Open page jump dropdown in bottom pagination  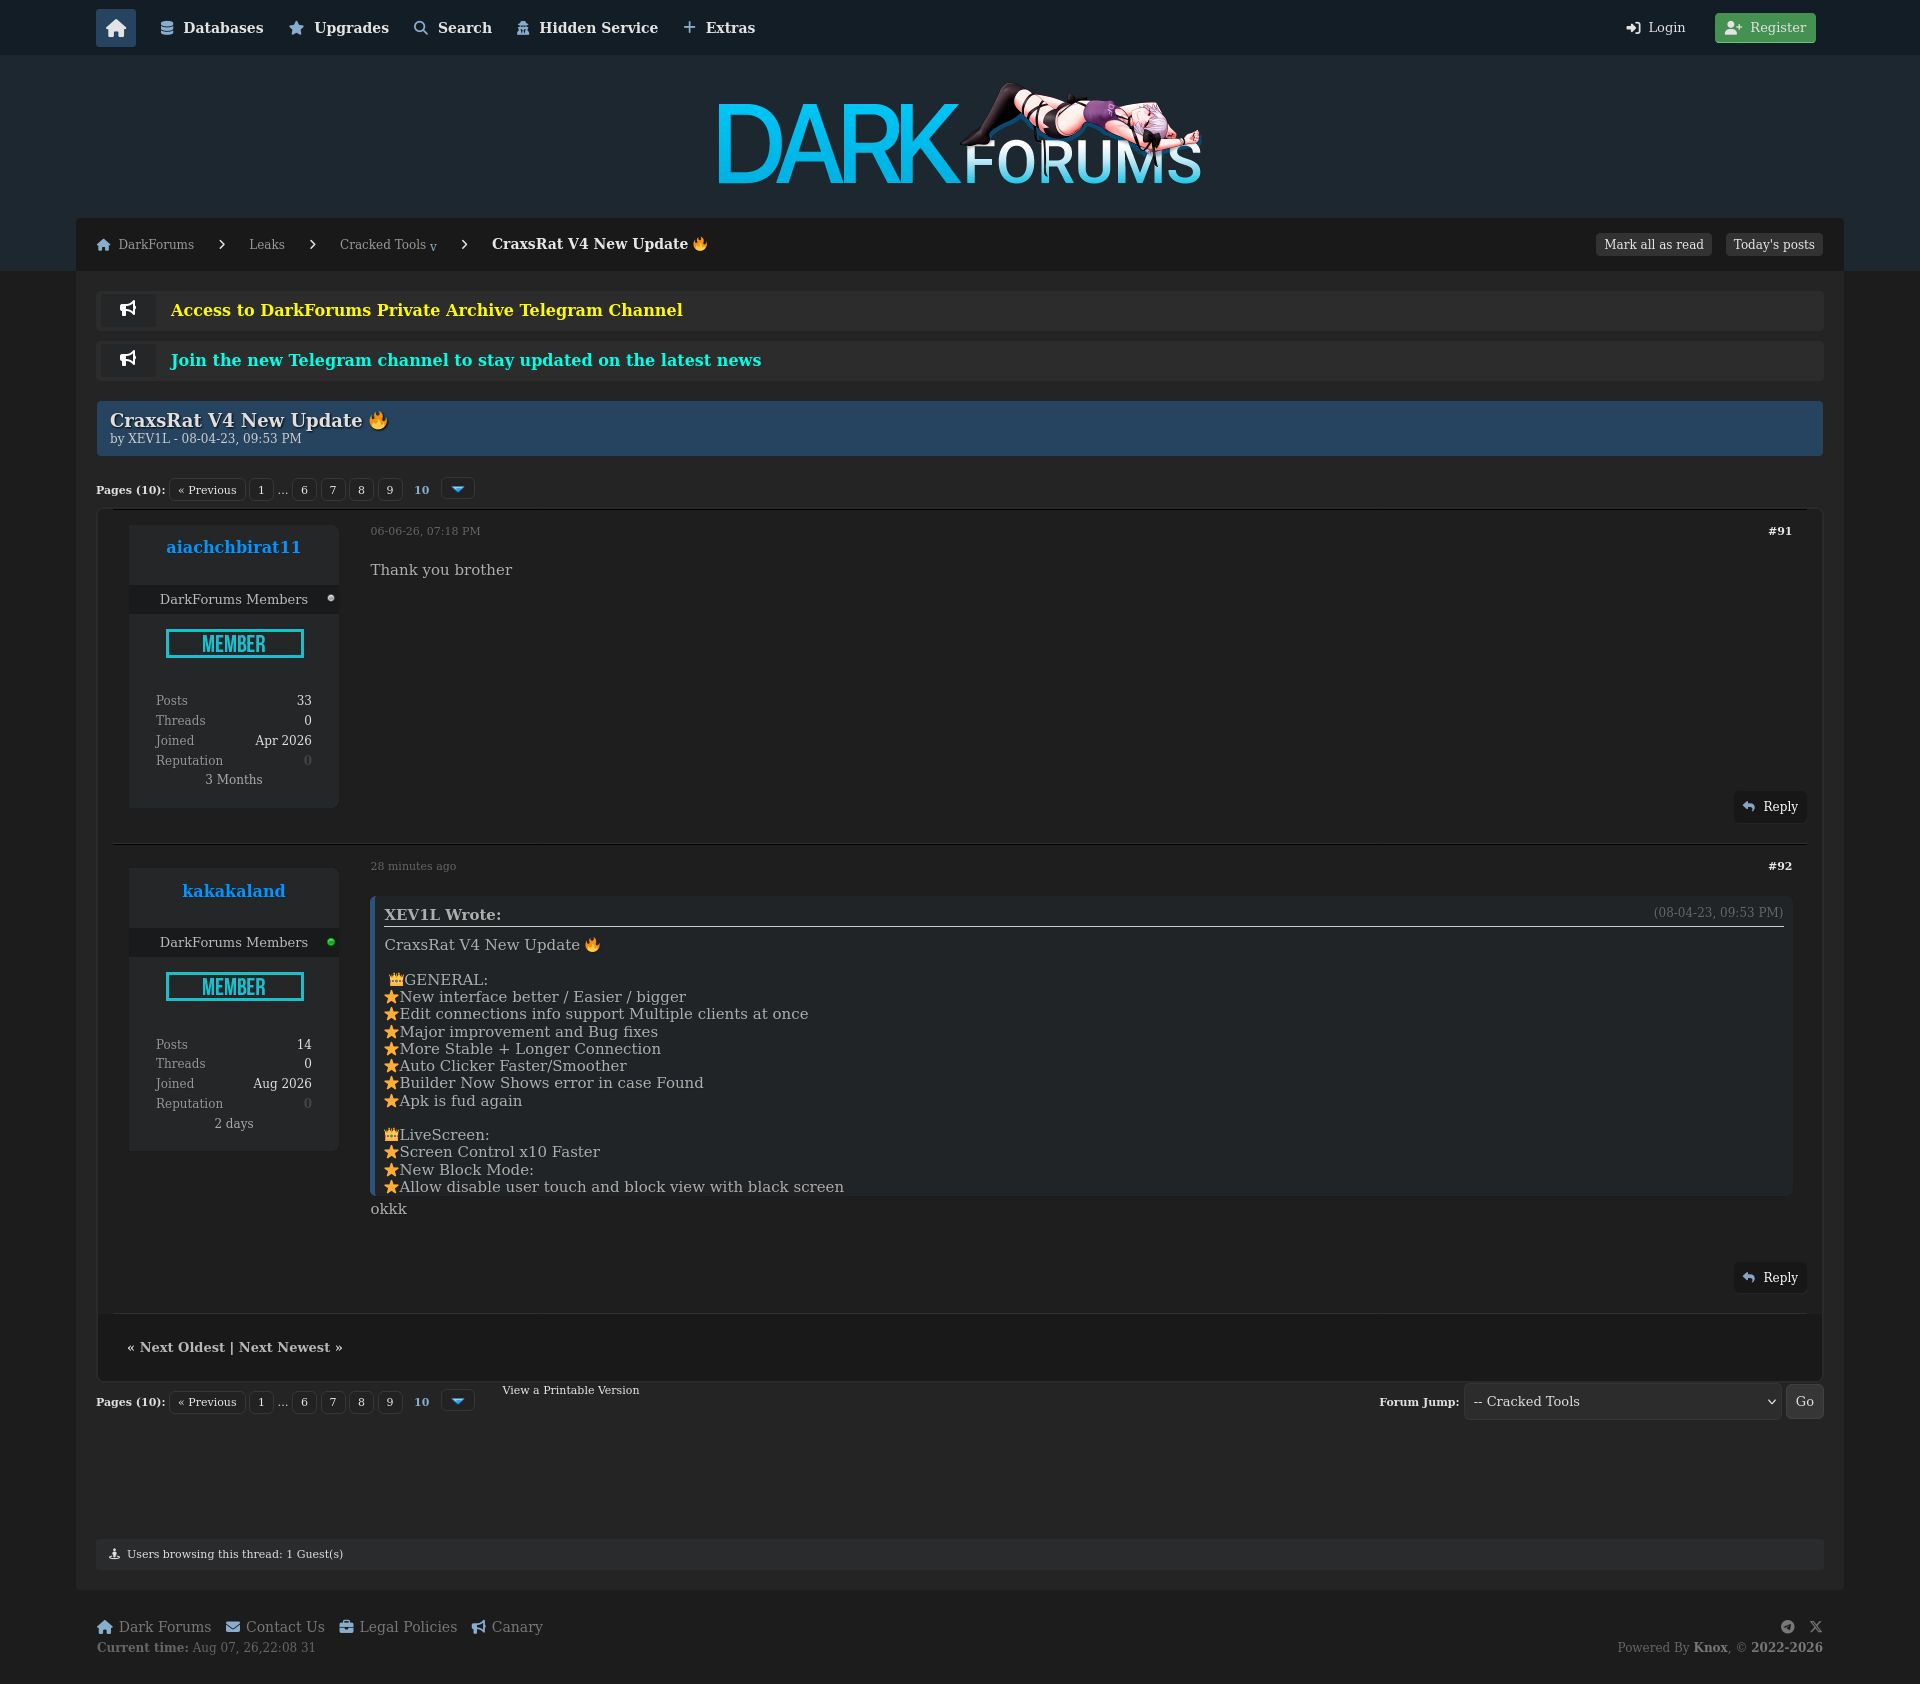458,1401
